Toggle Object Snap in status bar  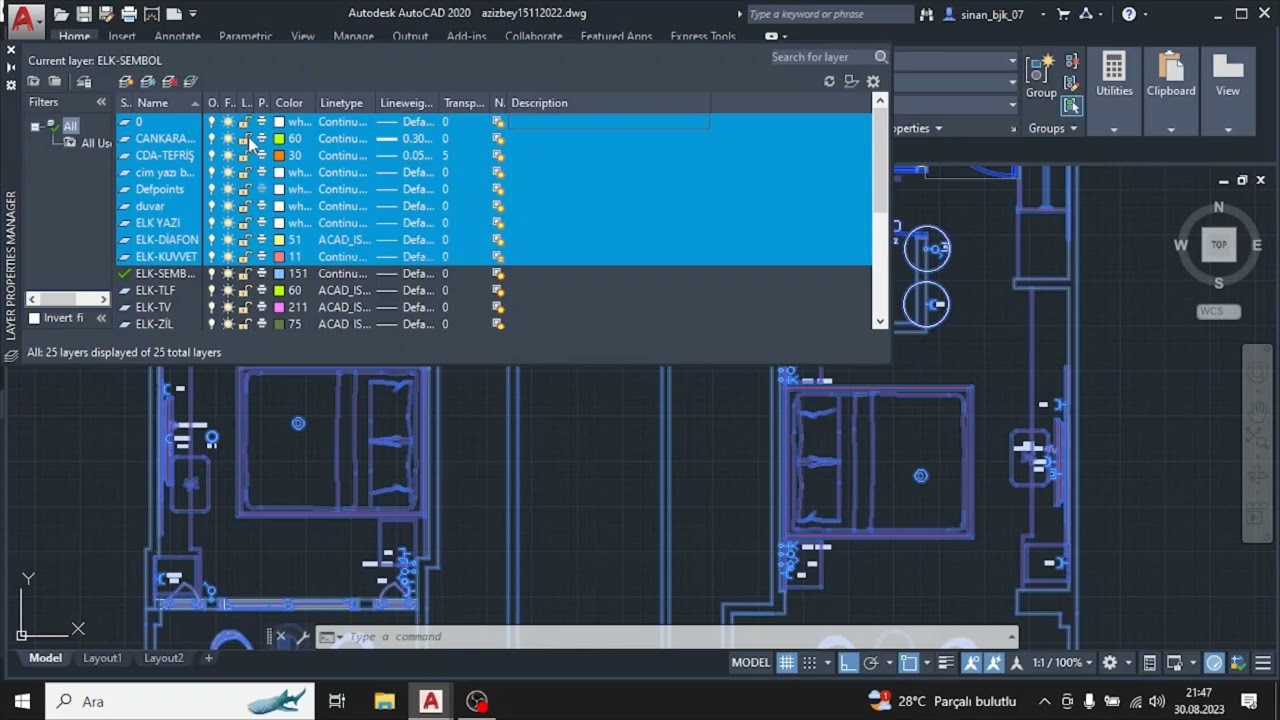click(x=909, y=662)
